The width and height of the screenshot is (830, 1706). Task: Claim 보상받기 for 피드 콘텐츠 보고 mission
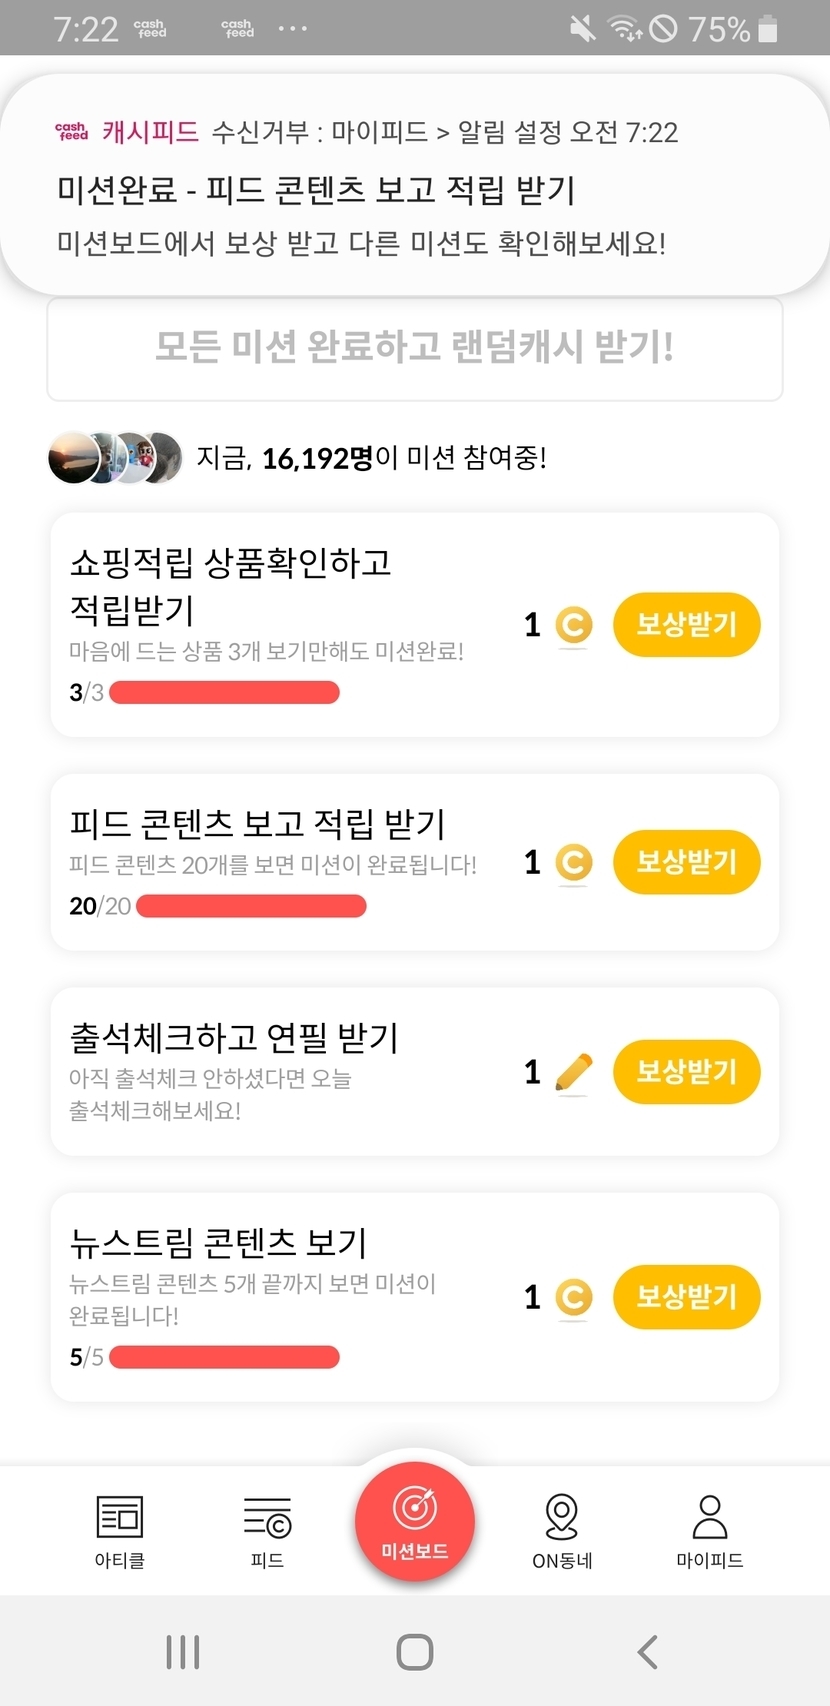687,862
